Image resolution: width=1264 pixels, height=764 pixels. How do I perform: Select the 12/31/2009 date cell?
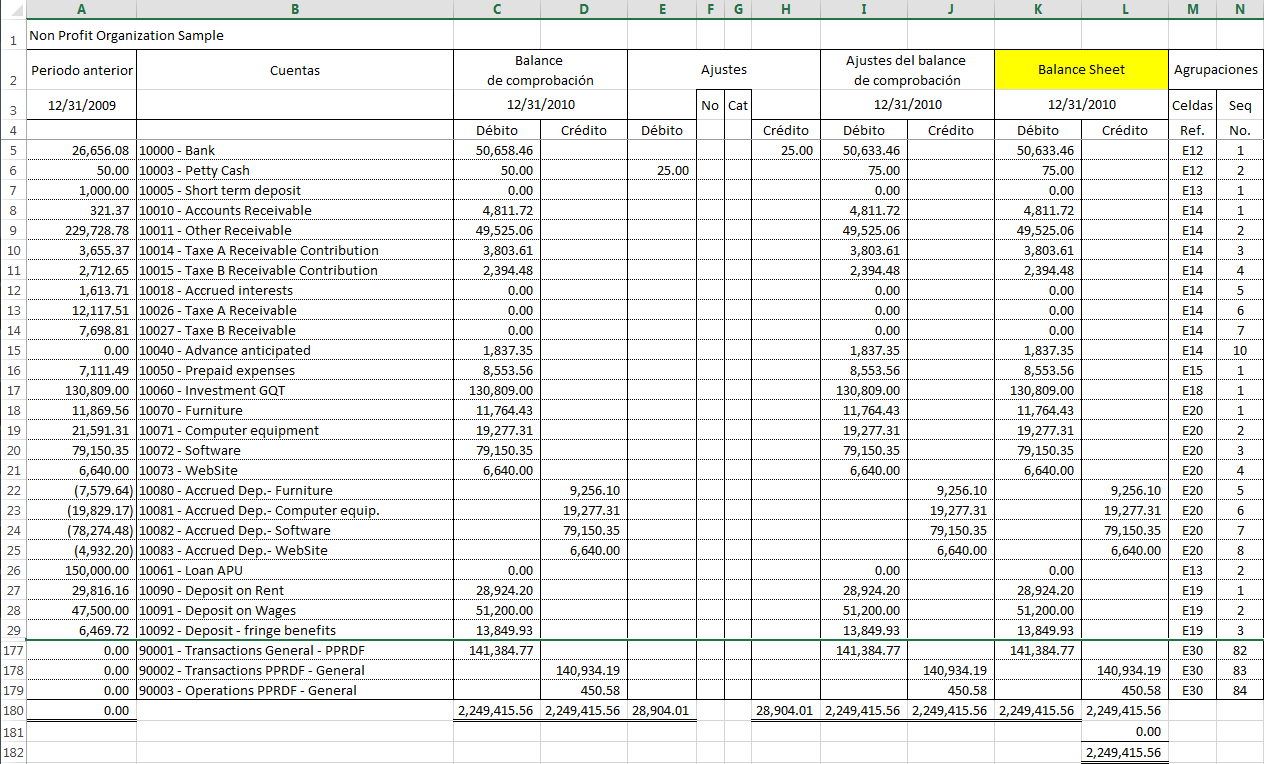coord(80,104)
